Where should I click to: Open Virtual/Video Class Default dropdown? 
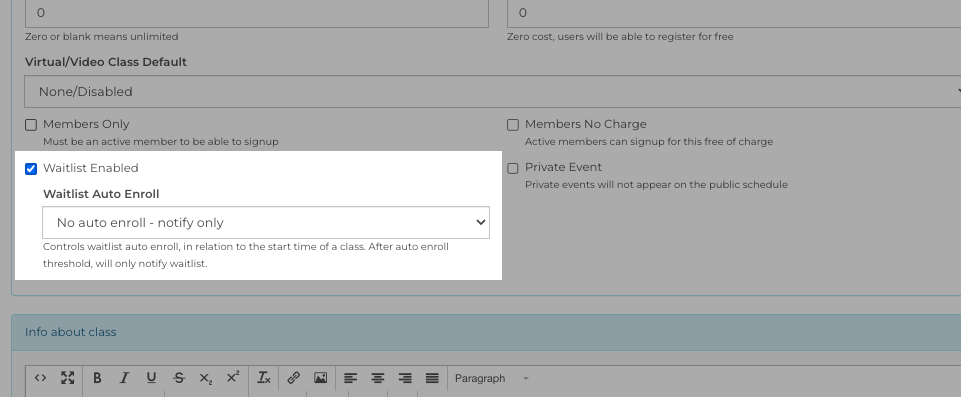pos(493,91)
